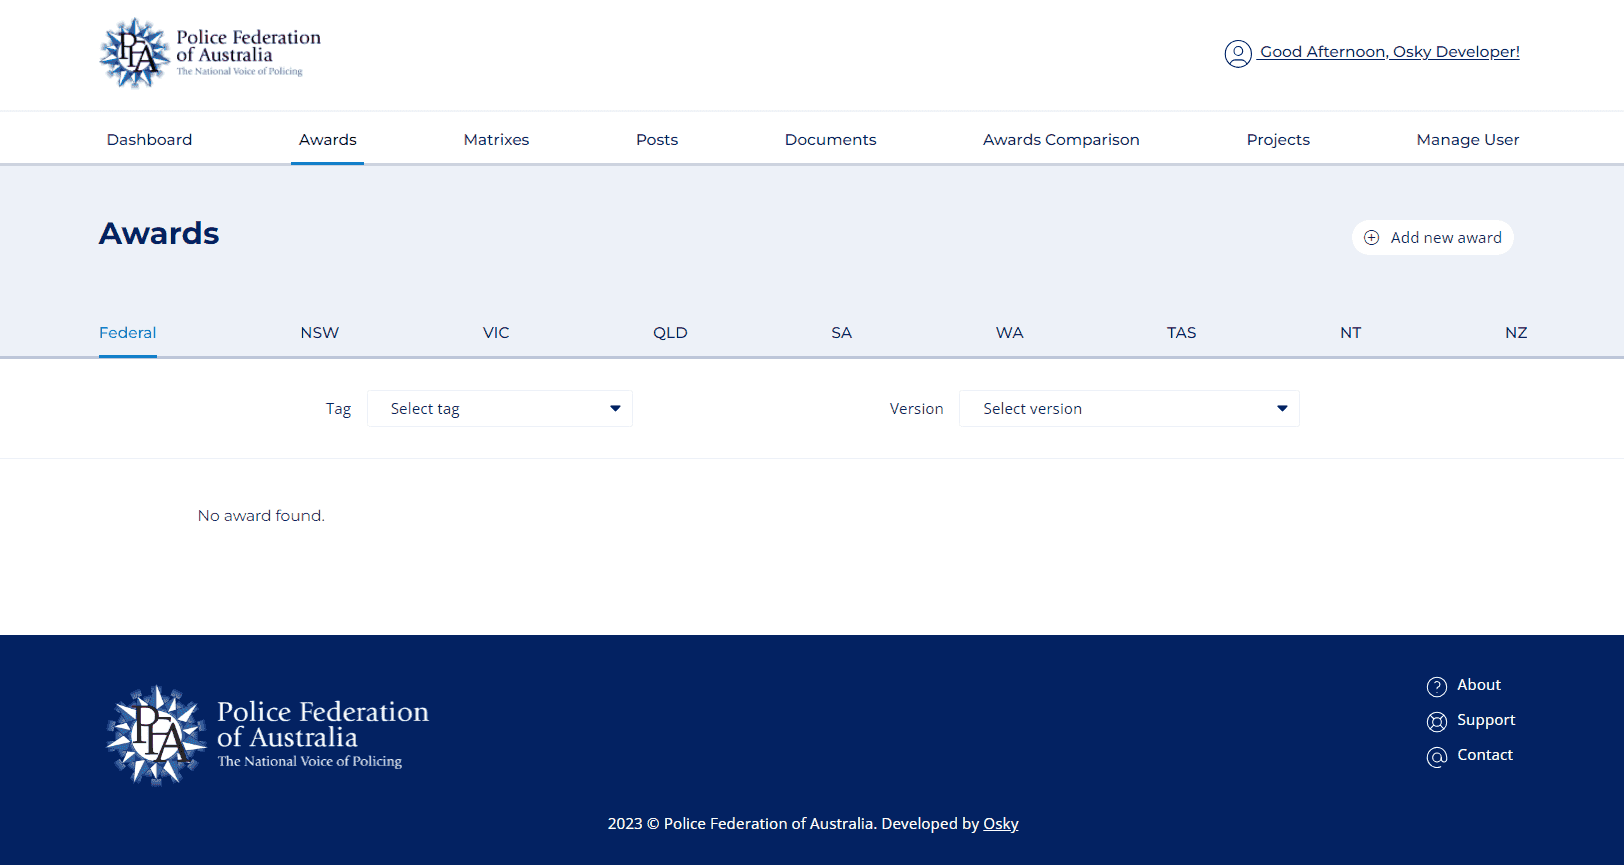The width and height of the screenshot is (1624, 865).
Task: Click the user profile avatar icon
Action: point(1237,53)
